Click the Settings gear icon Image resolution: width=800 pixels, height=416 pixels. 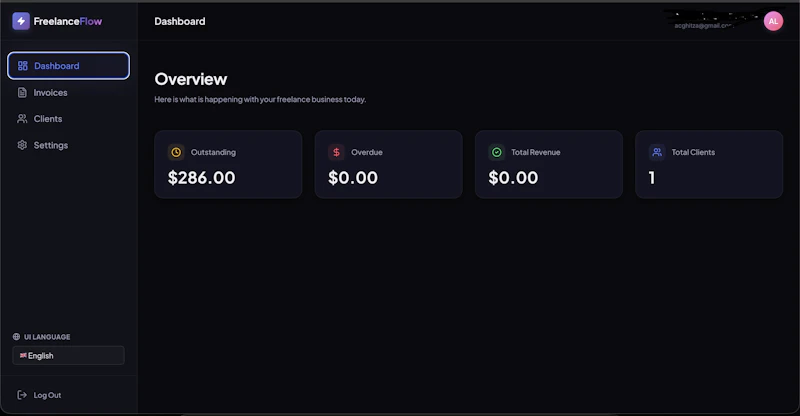point(22,145)
